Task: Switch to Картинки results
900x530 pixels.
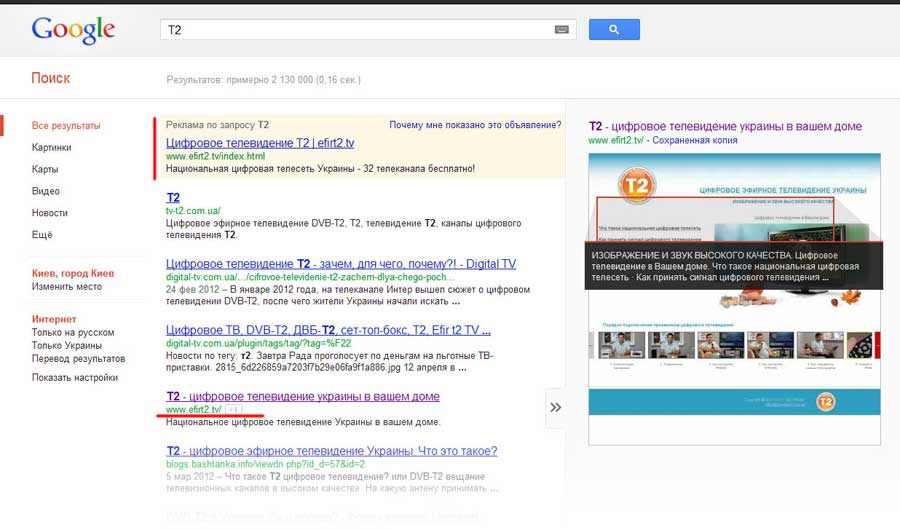Action: point(52,148)
